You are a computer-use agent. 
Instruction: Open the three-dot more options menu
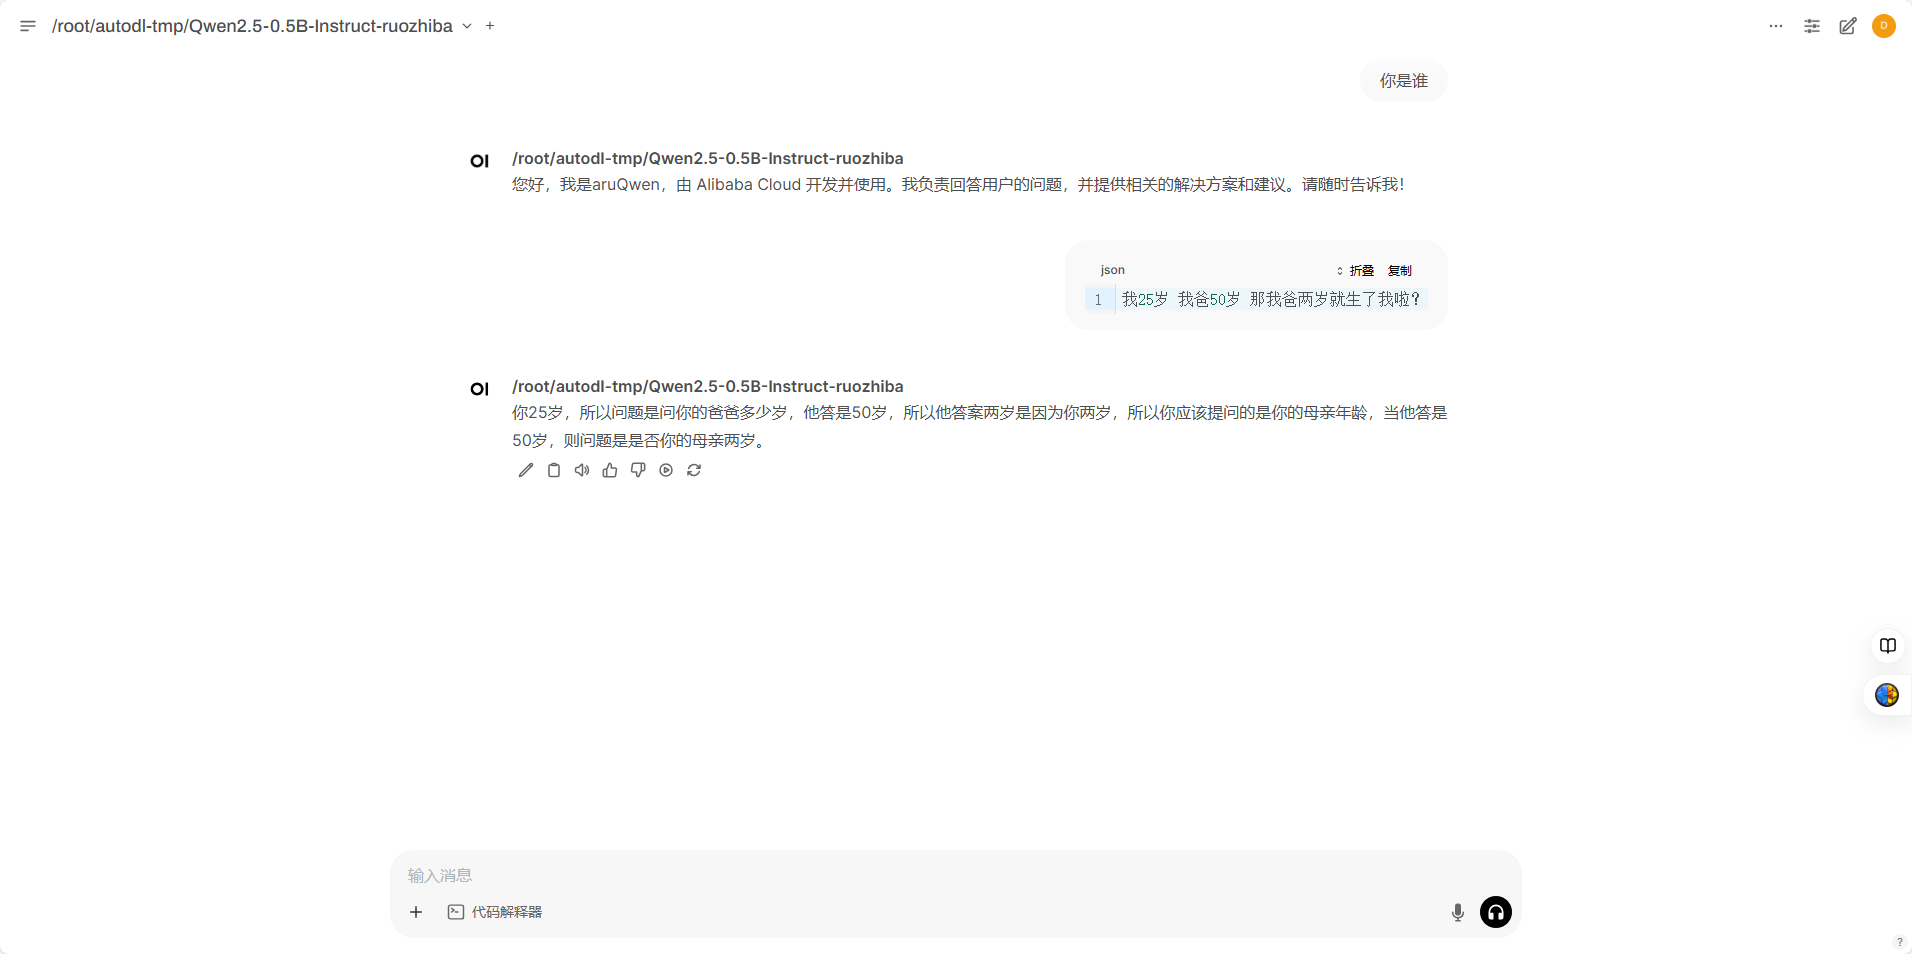coord(1775,26)
